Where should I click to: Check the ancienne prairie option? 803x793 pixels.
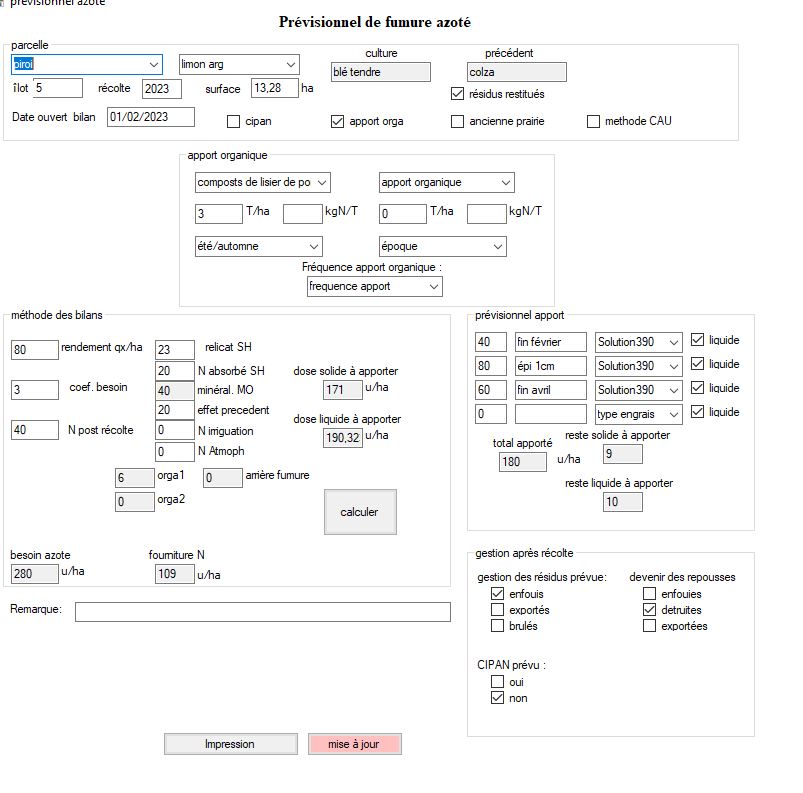click(x=458, y=122)
